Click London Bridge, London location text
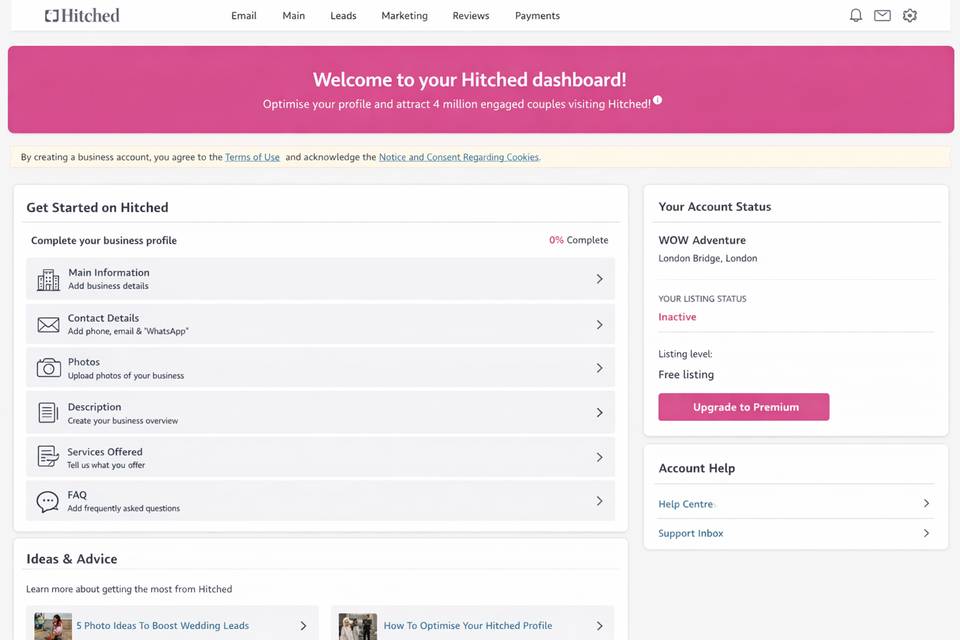This screenshot has height=640, width=960. pyautogui.click(x=708, y=258)
